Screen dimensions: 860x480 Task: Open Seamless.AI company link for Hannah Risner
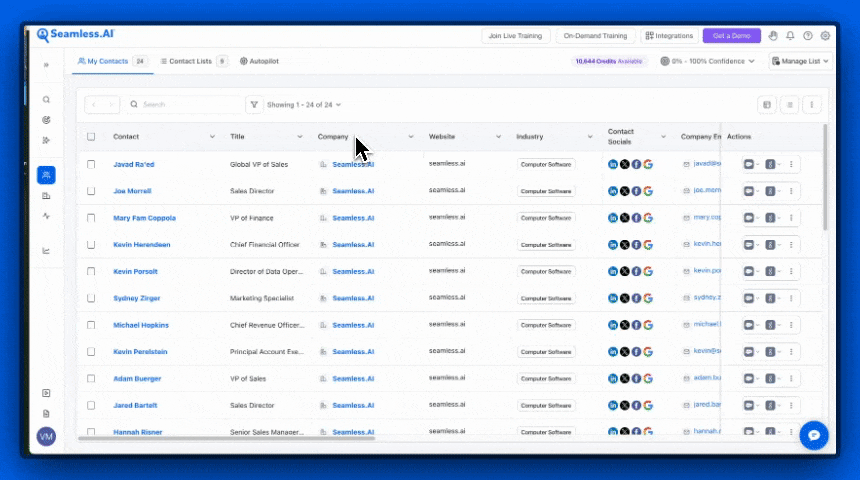[353, 432]
